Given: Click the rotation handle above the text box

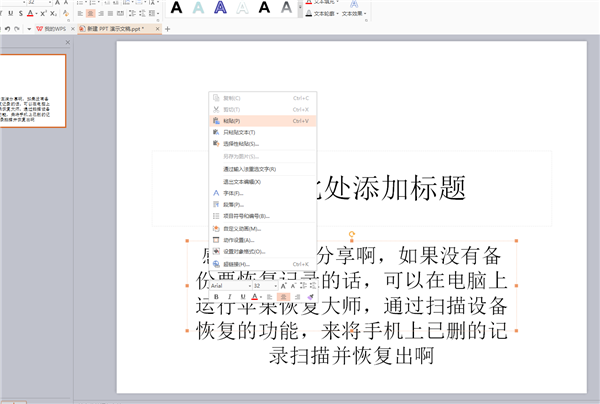Looking at the screenshot, I should coord(352,233).
